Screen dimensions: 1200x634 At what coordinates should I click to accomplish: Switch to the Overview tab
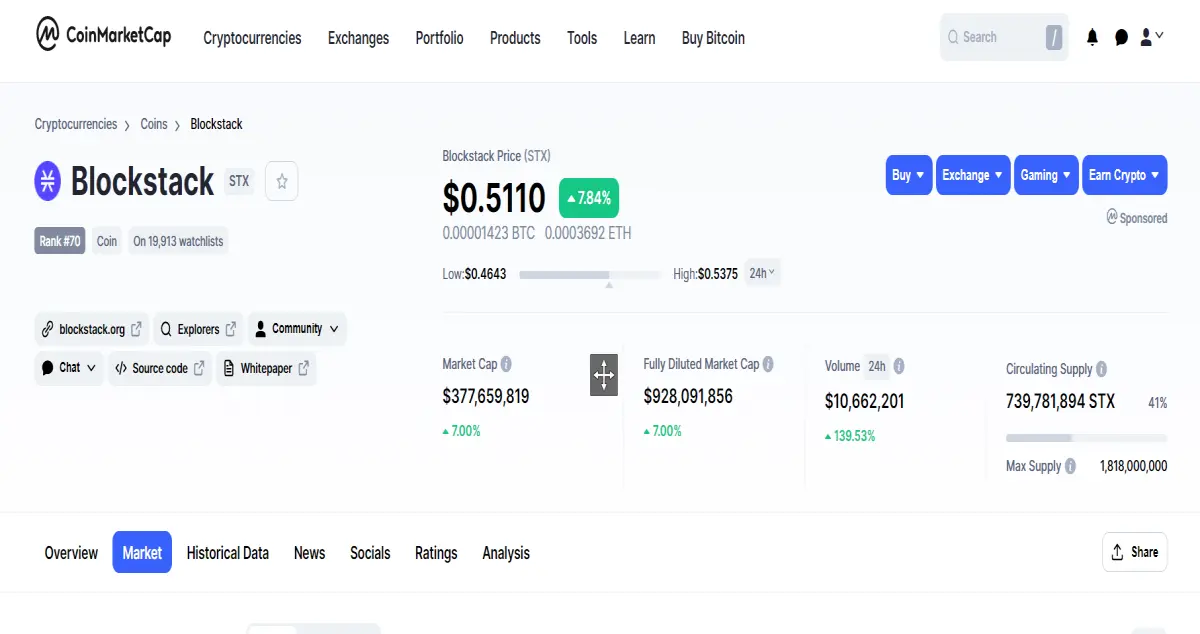[x=71, y=553]
